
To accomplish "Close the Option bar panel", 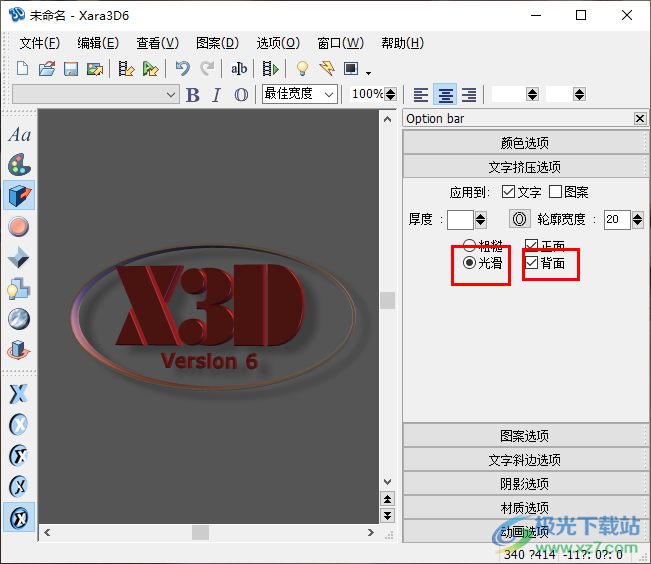I will click(x=640, y=119).
